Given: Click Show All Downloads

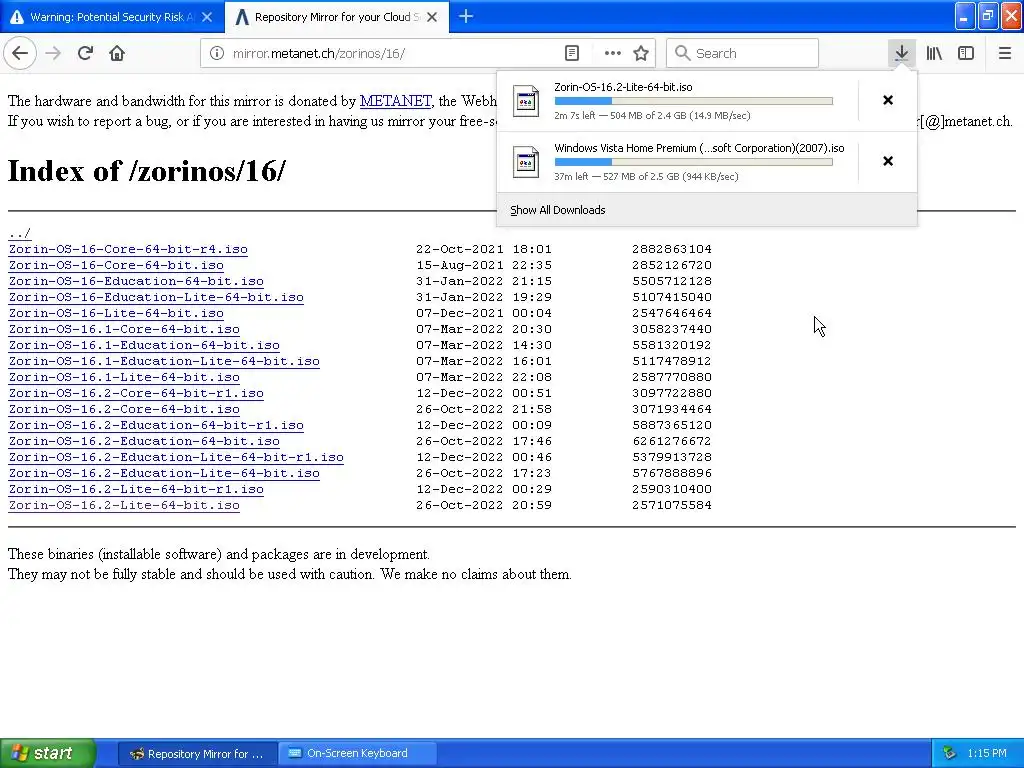Looking at the screenshot, I should tap(558, 210).
